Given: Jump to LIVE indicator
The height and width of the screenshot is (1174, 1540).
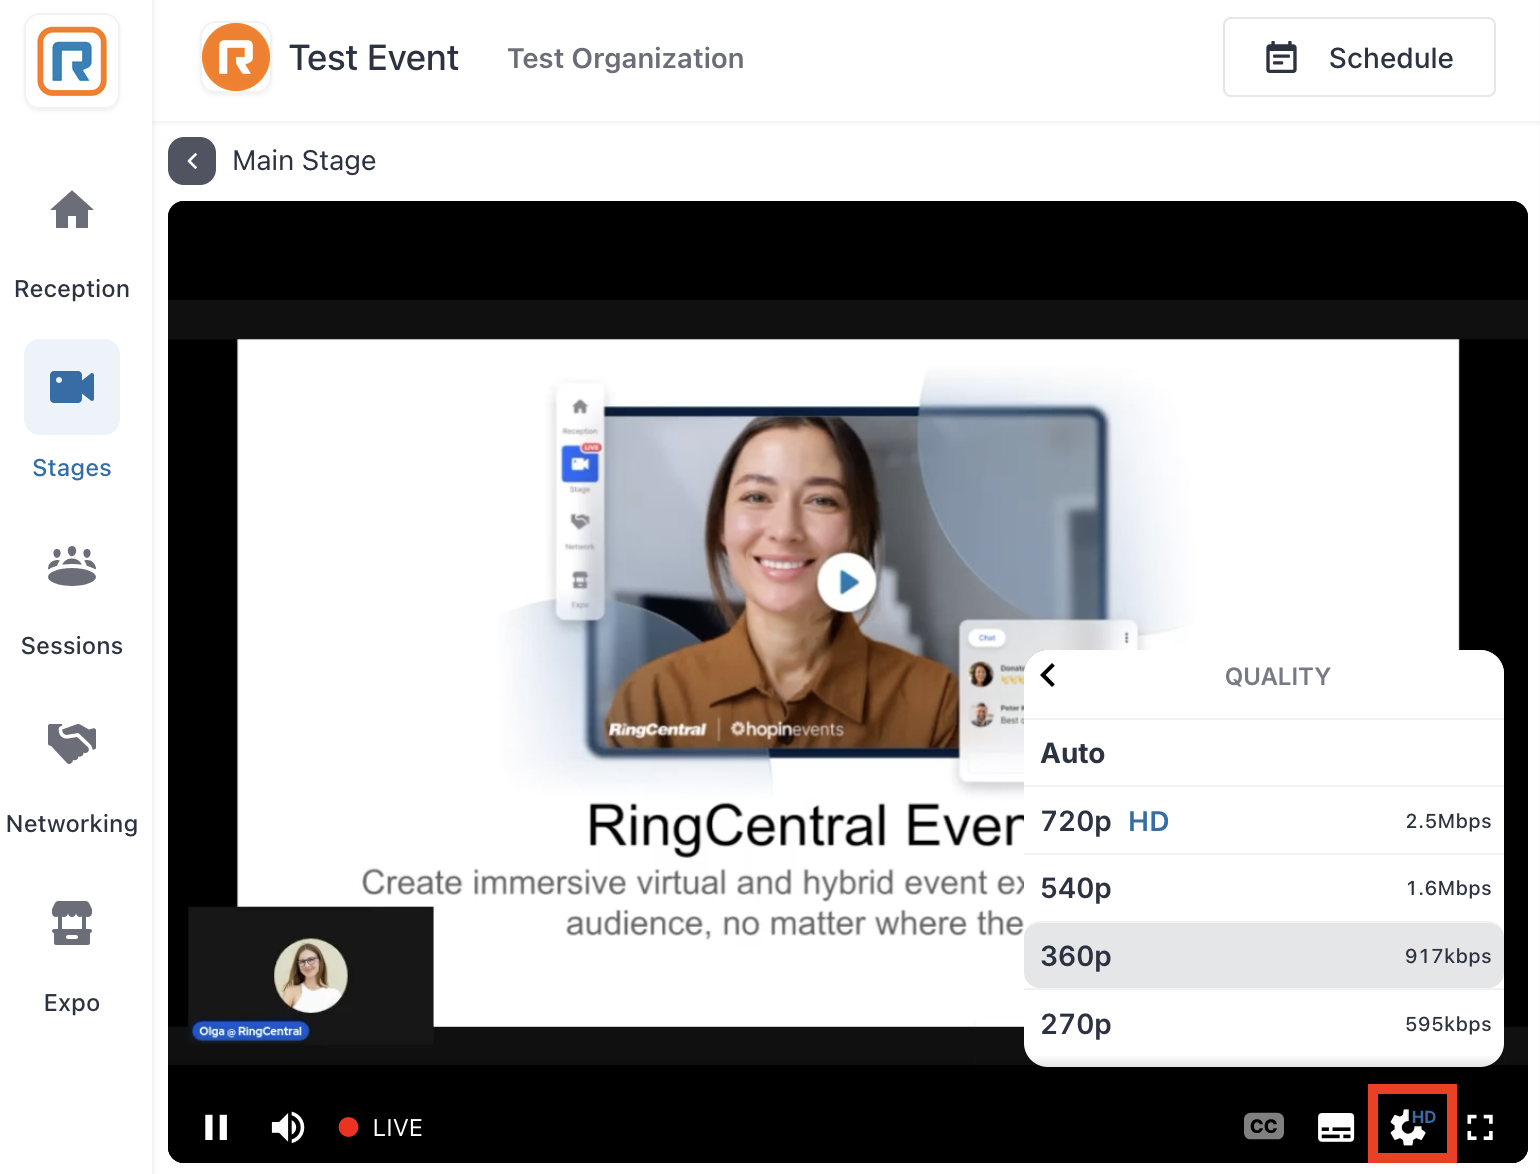Looking at the screenshot, I should 381,1128.
